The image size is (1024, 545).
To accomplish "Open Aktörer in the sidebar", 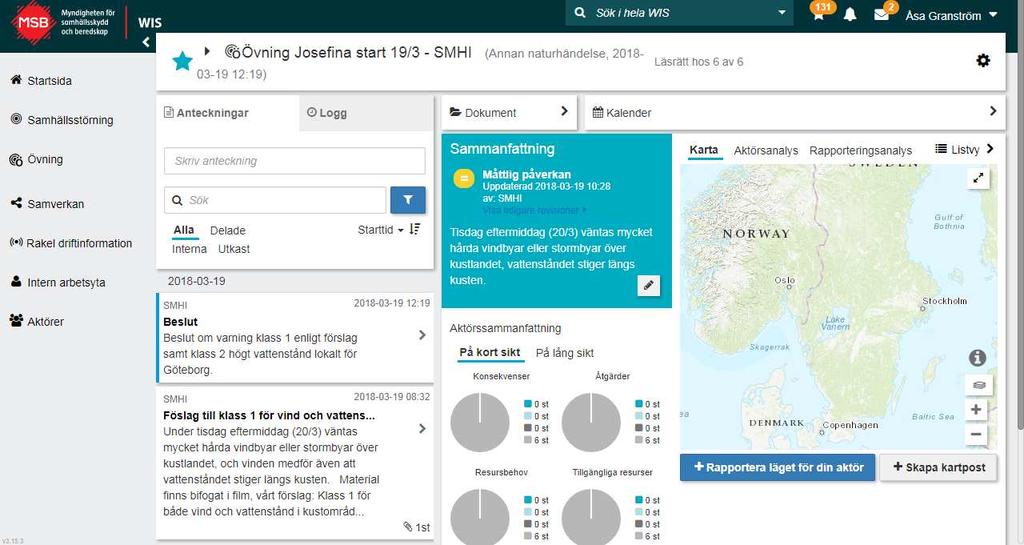I will (37, 321).
